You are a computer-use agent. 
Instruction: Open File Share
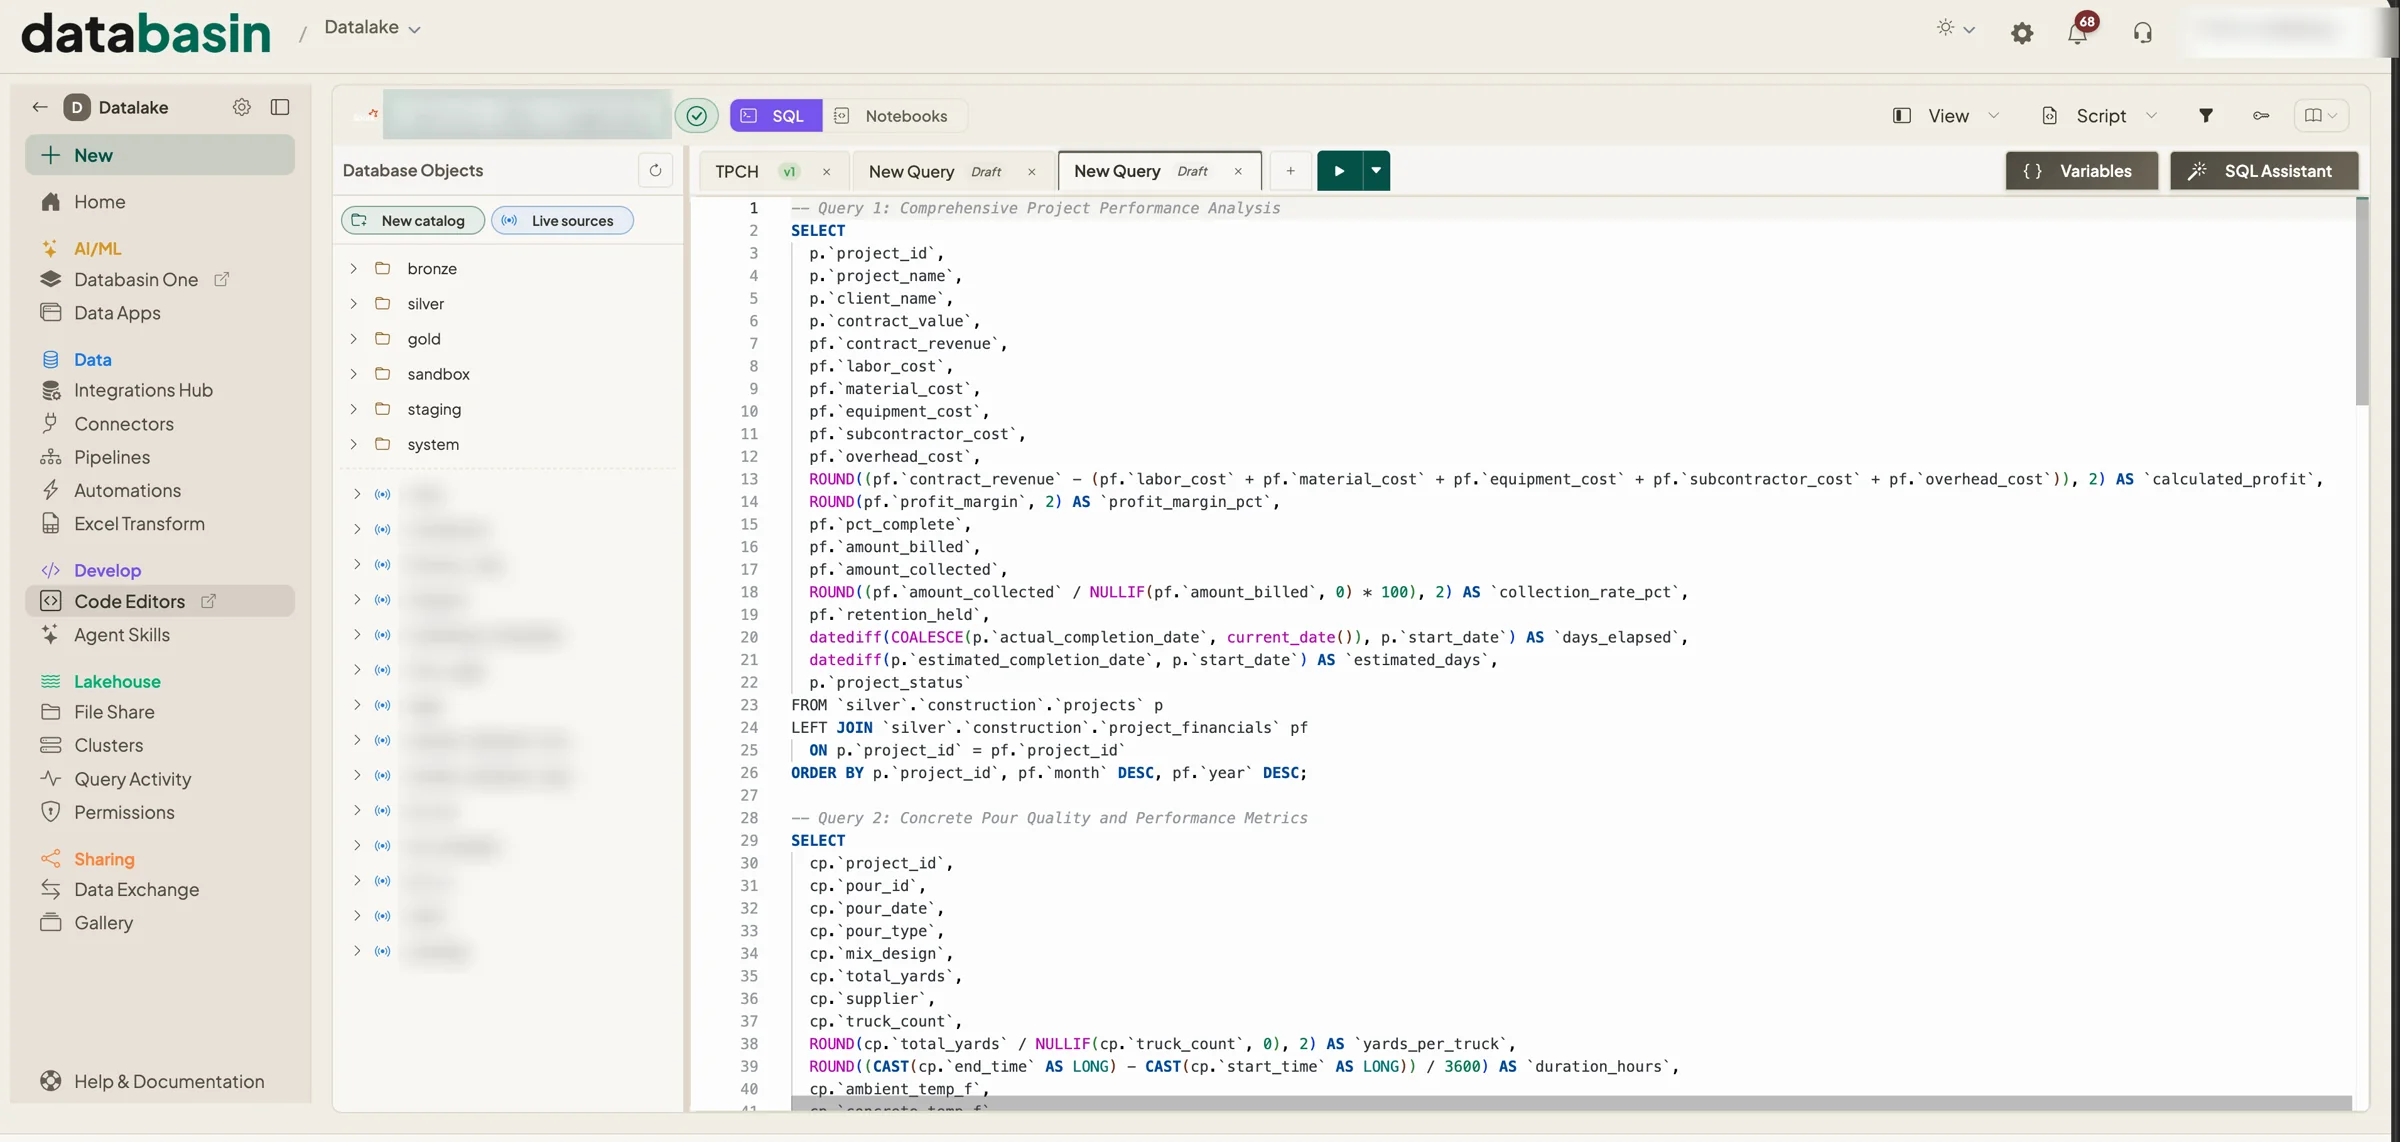pyautogui.click(x=114, y=712)
